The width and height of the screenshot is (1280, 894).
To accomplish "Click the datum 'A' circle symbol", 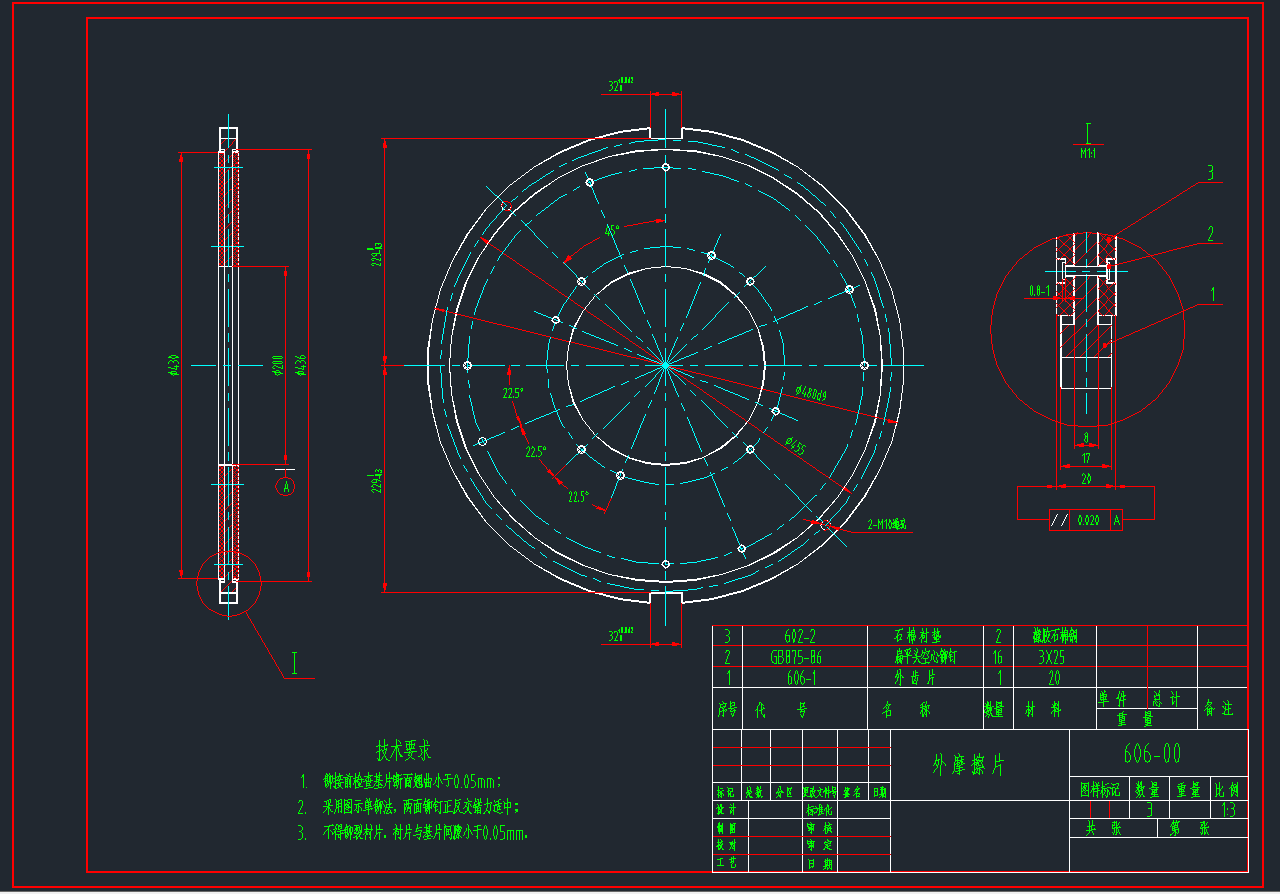I will click(287, 487).
